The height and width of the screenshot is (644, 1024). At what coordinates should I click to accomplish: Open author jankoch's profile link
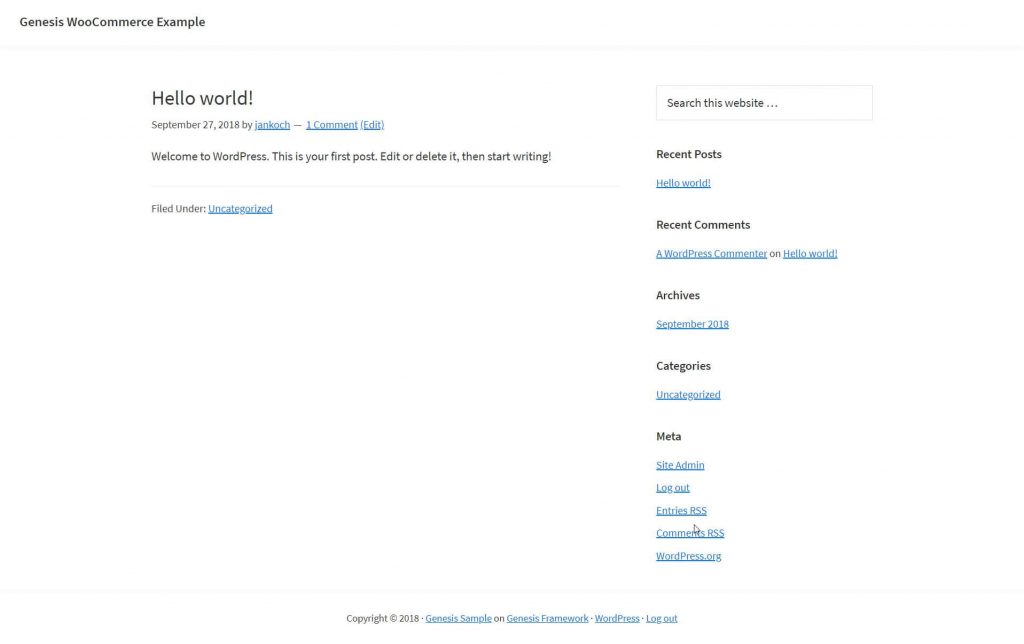click(272, 125)
